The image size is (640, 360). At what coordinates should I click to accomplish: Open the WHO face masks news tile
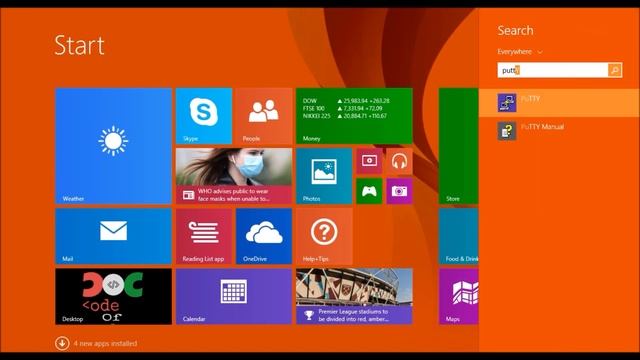[234, 176]
